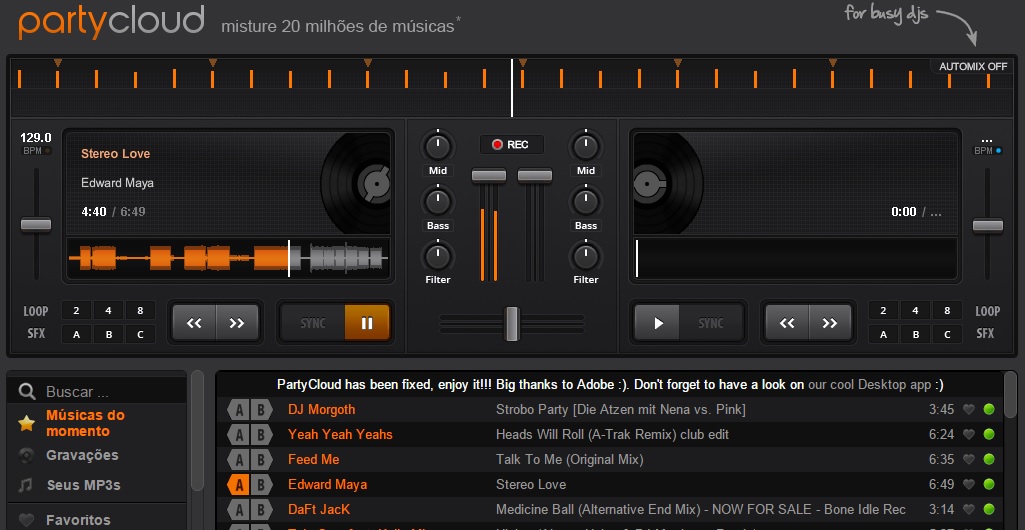
Task: Click fast-forward button on right deck
Action: point(830,323)
